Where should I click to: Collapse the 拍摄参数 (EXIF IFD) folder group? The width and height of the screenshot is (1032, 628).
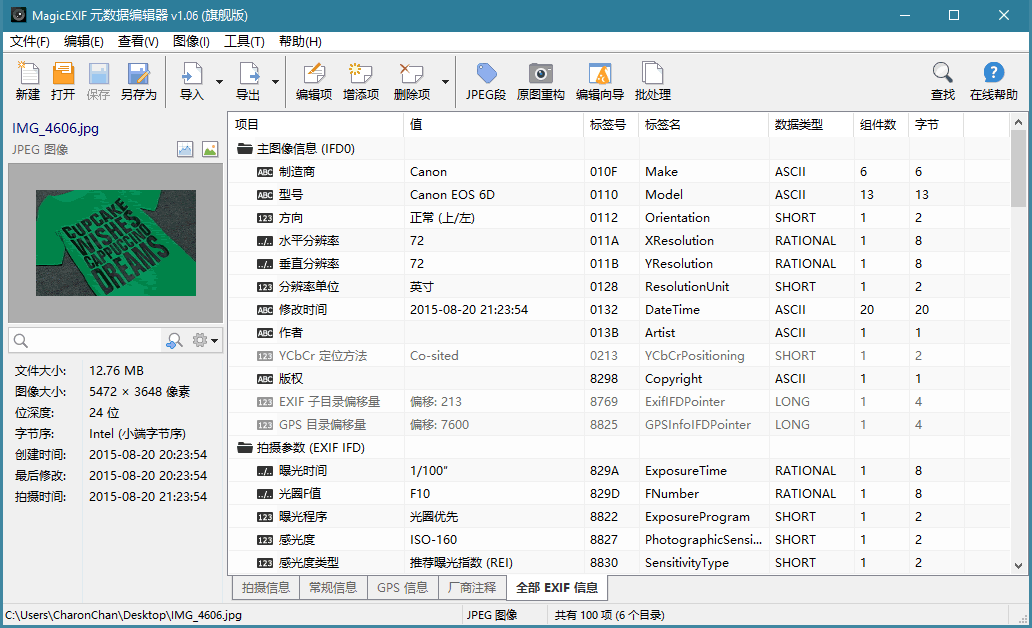click(245, 448)
